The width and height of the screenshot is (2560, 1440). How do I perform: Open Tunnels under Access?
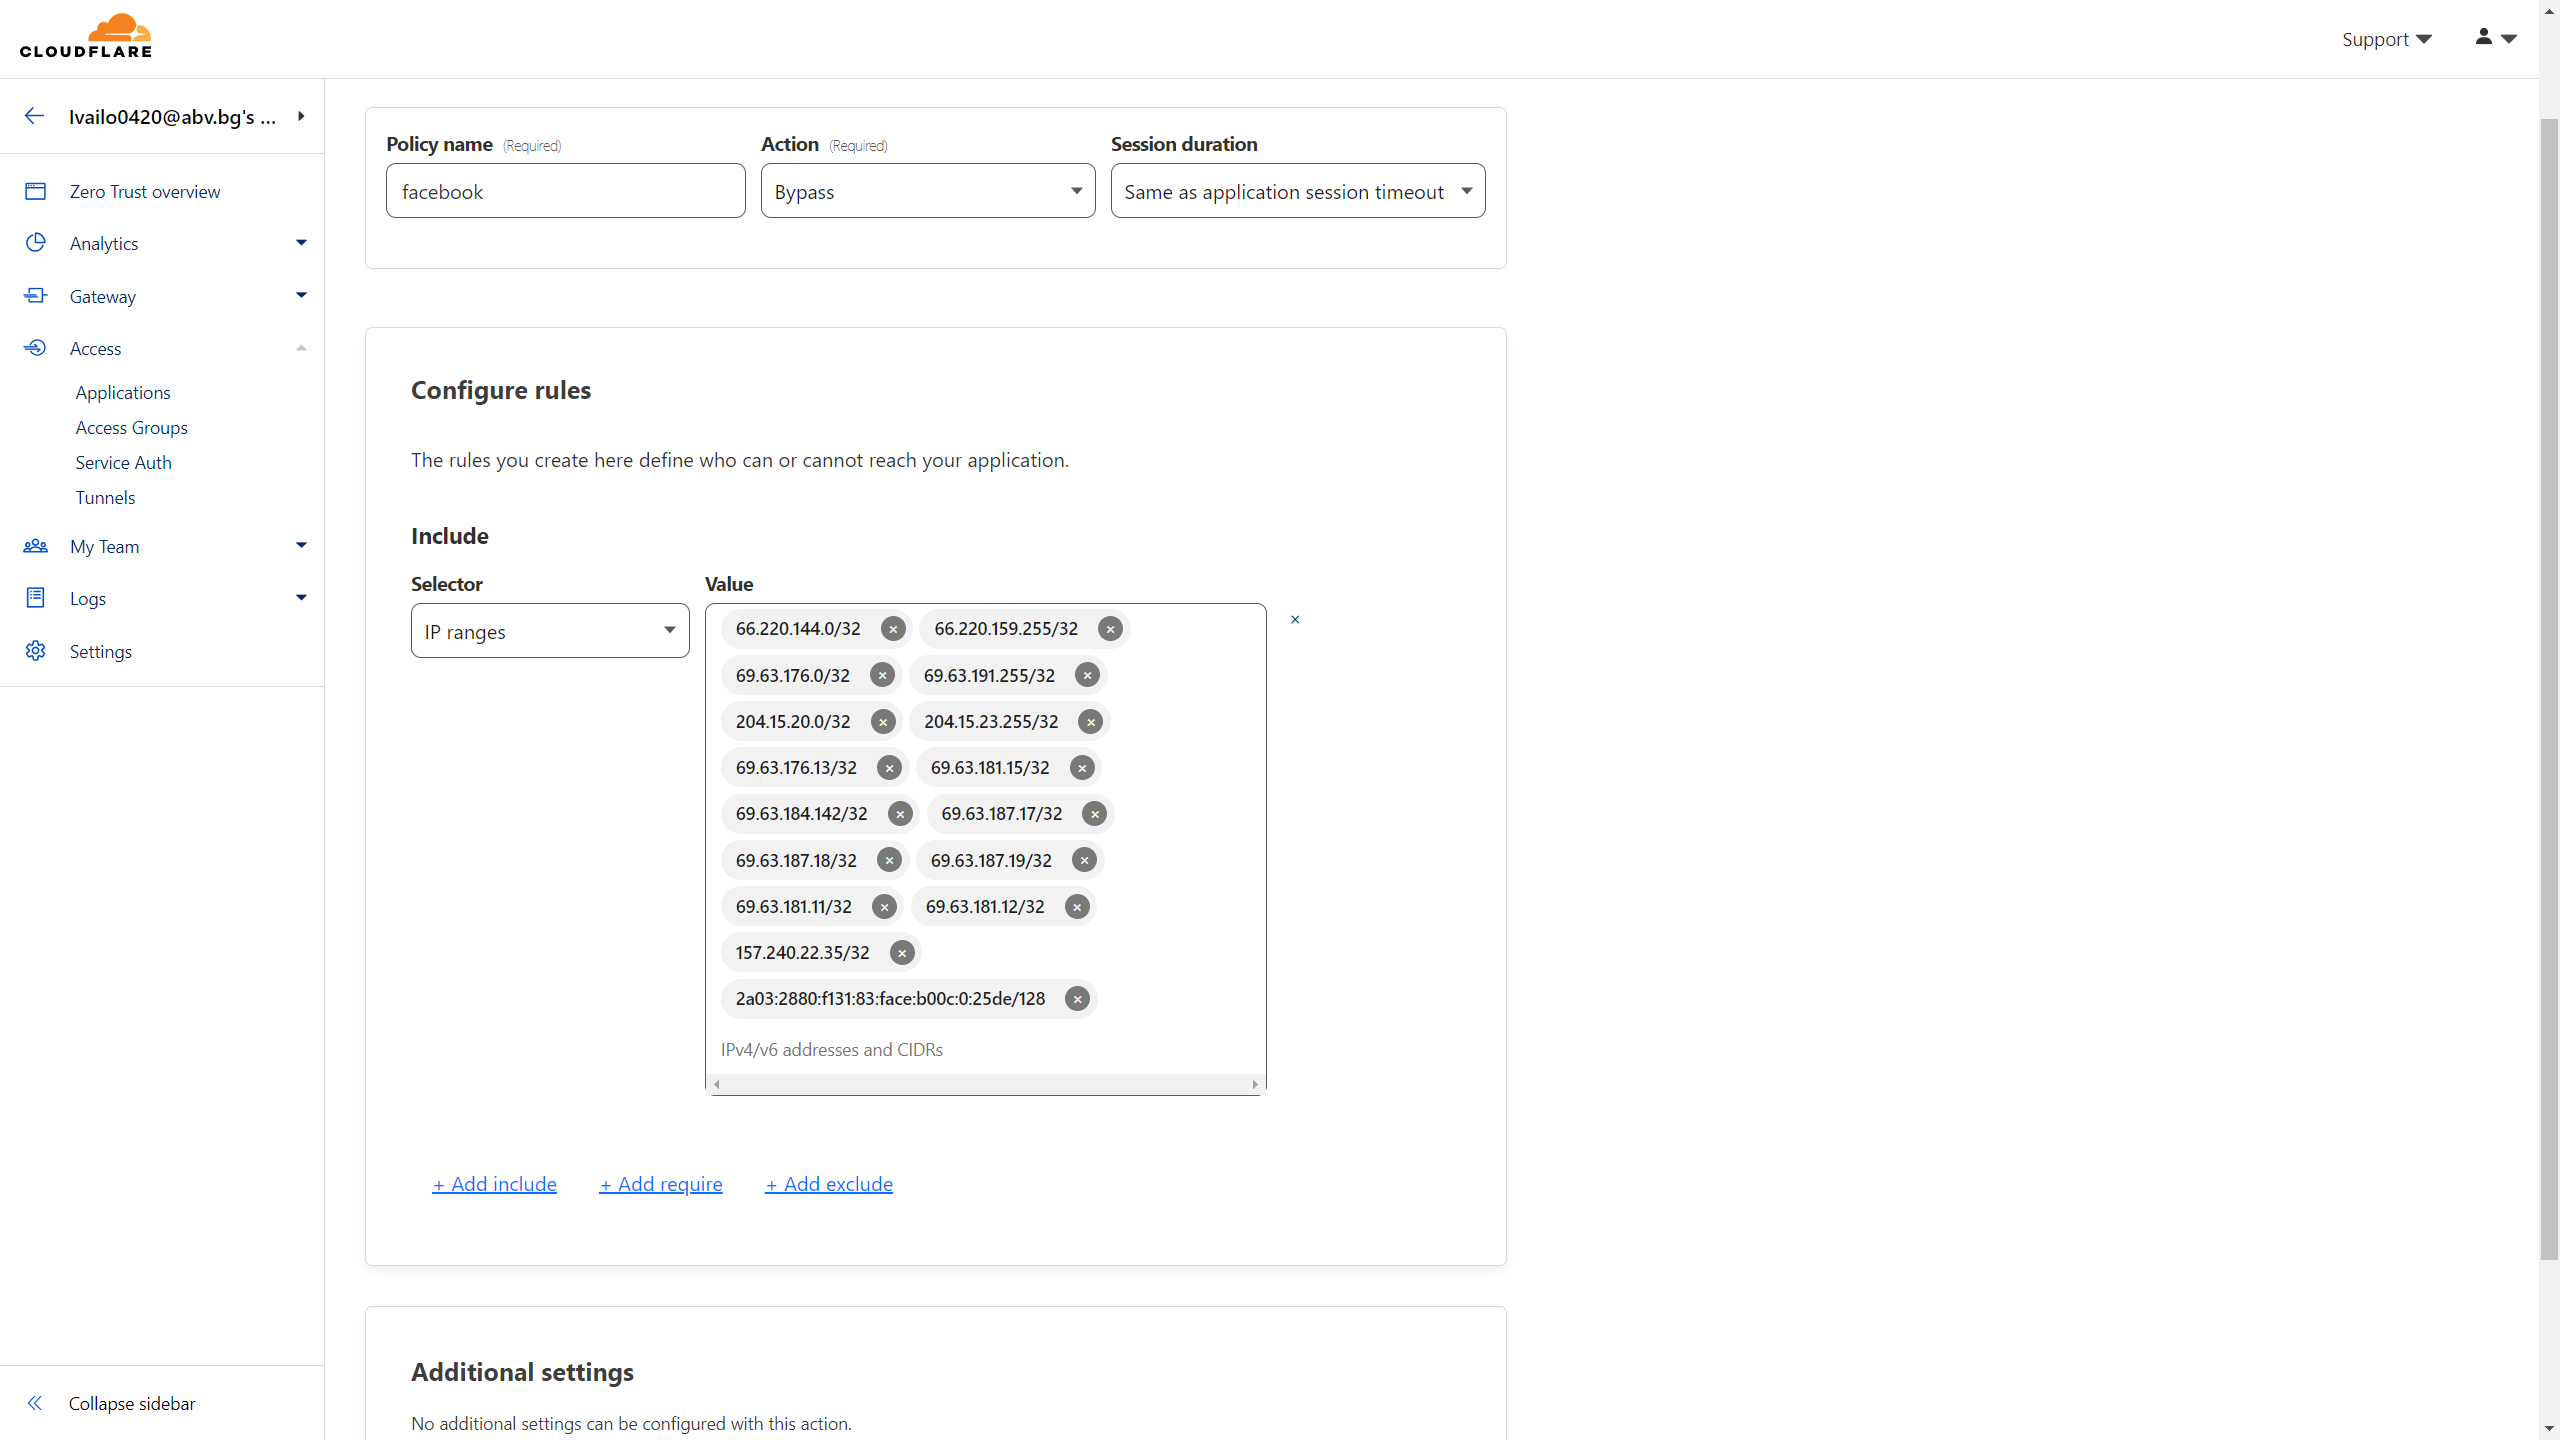(105, 497)
